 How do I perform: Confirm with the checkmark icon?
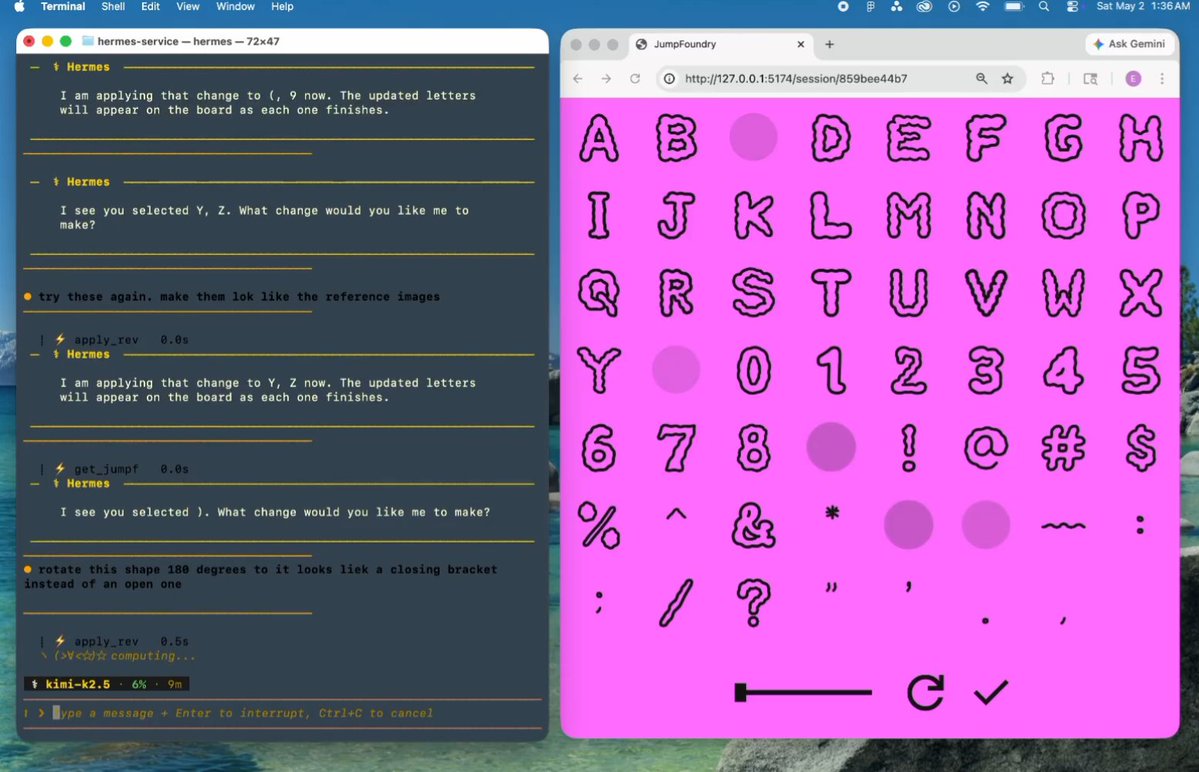991,692
